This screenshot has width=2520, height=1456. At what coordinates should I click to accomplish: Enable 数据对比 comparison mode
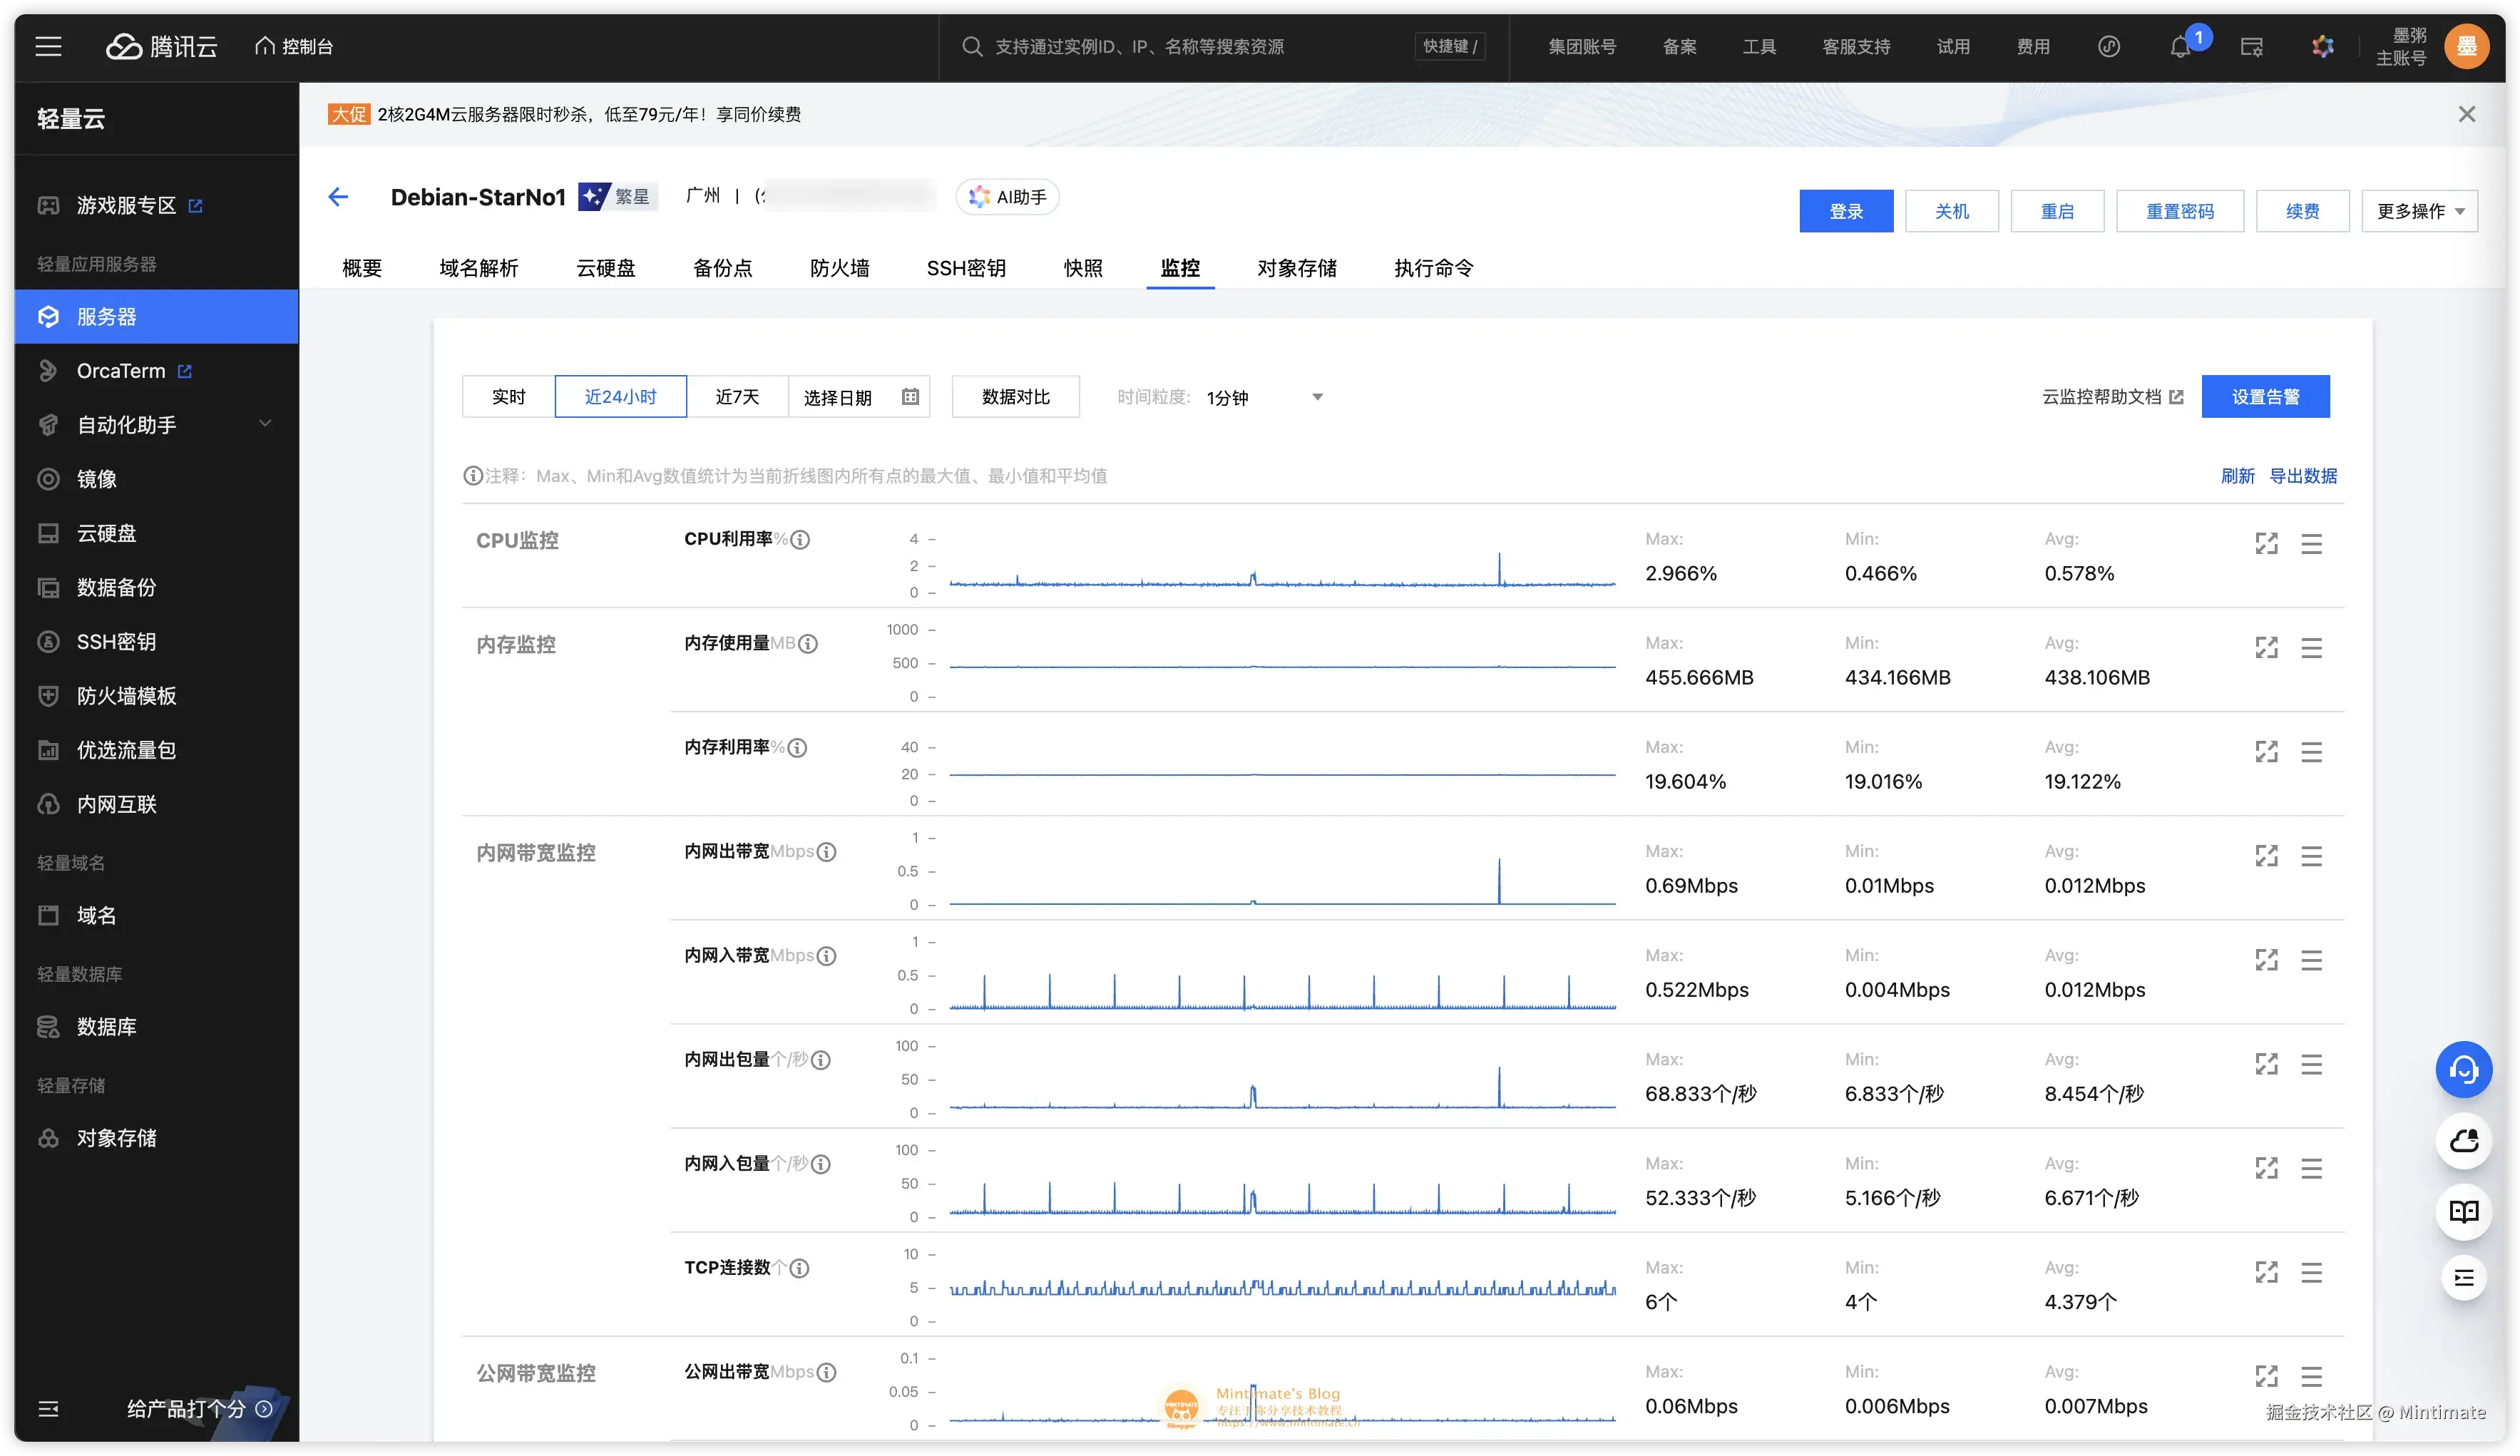(x=1015, y=396)
